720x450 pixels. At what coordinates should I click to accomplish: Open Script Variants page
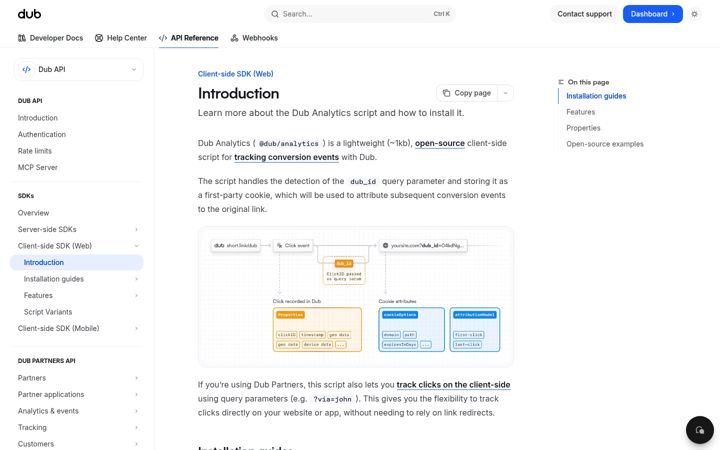48,312
